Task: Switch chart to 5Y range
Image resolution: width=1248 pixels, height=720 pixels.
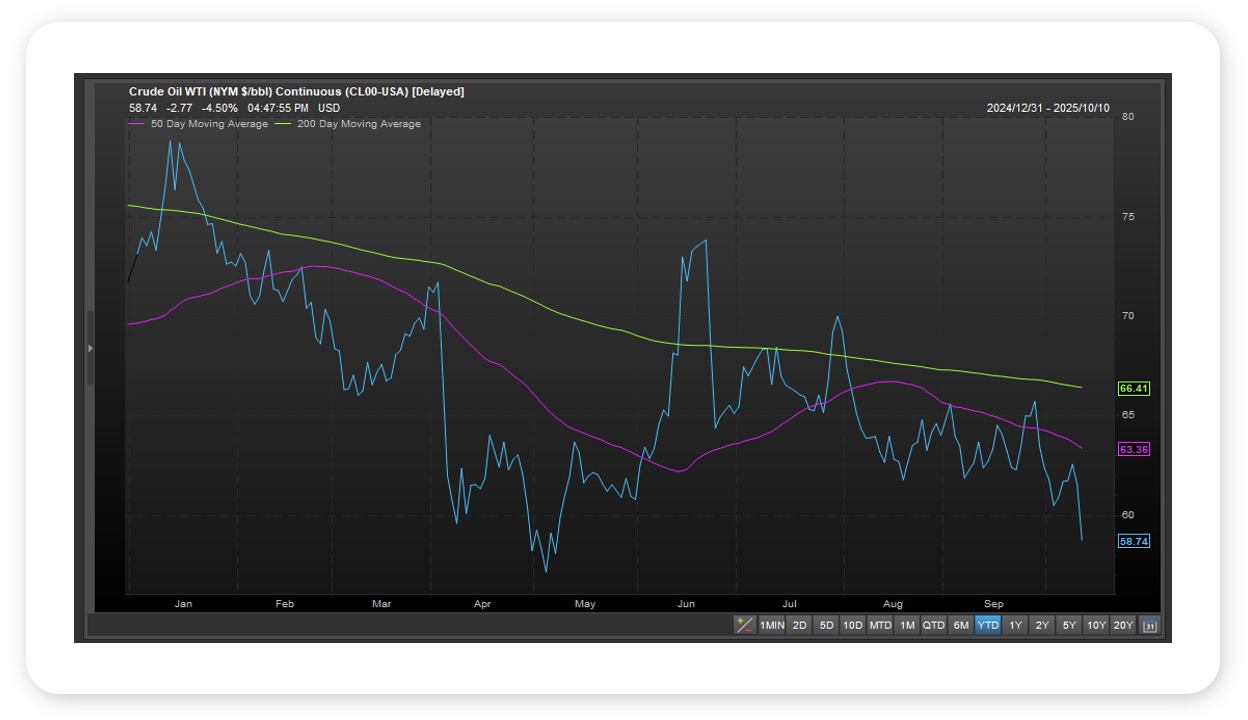Action: click(x=1069, y=626)
